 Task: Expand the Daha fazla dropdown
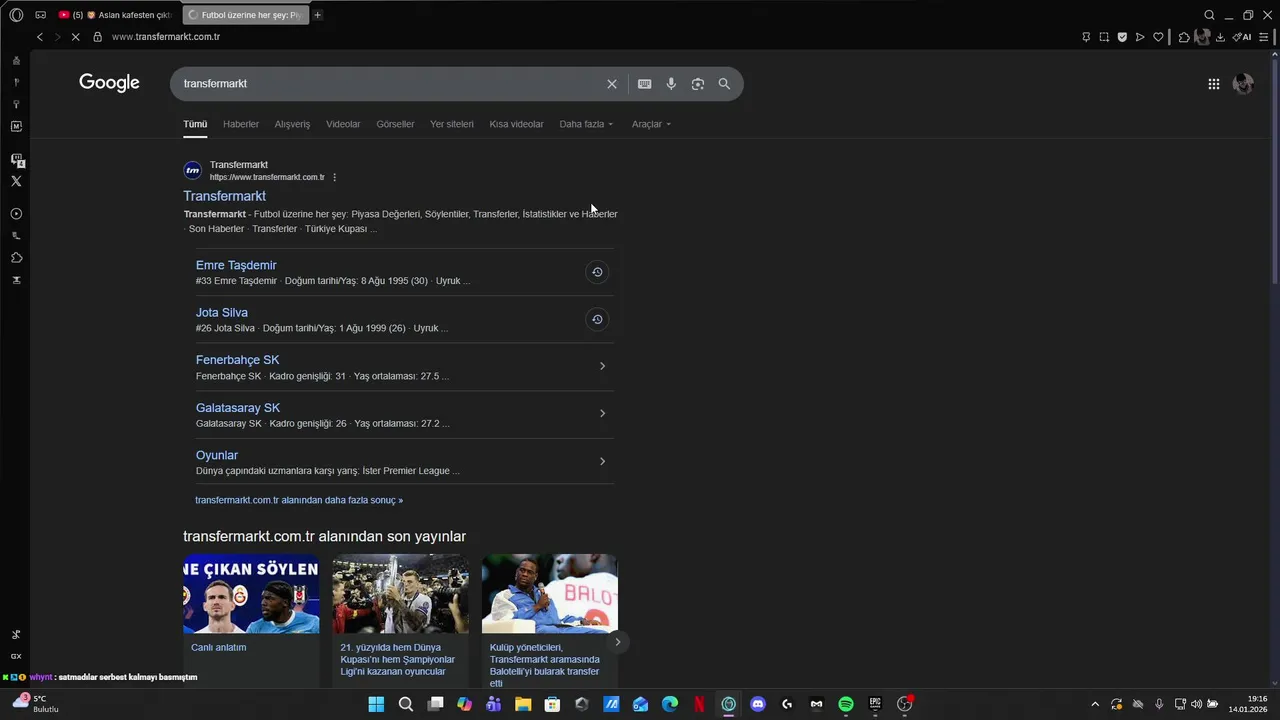click(x=586, y=124)
